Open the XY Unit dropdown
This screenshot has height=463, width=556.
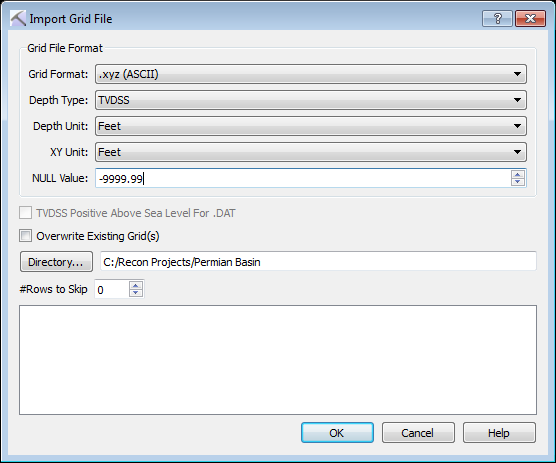tap(311, 152)
